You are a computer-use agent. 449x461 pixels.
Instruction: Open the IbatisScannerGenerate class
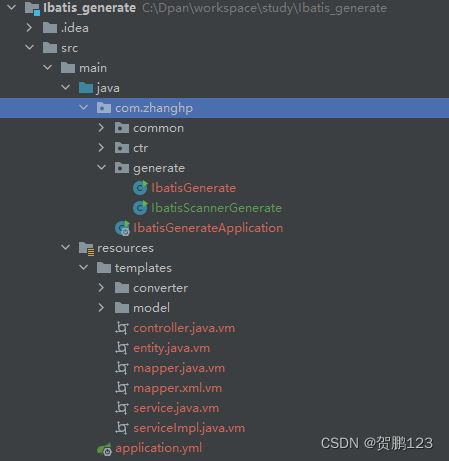point(217,208)
